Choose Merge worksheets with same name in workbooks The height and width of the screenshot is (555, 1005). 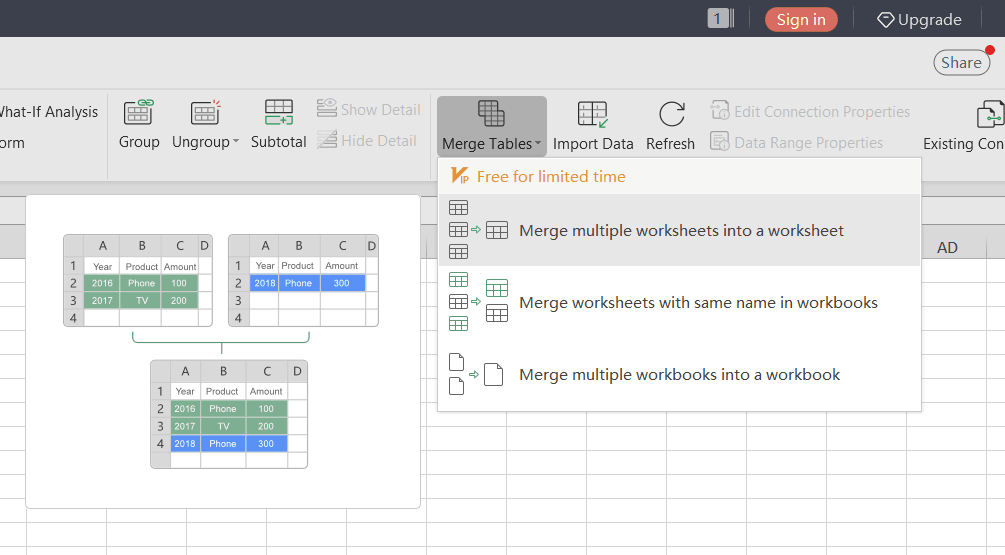pyautogui.click(x=697, y=303)
